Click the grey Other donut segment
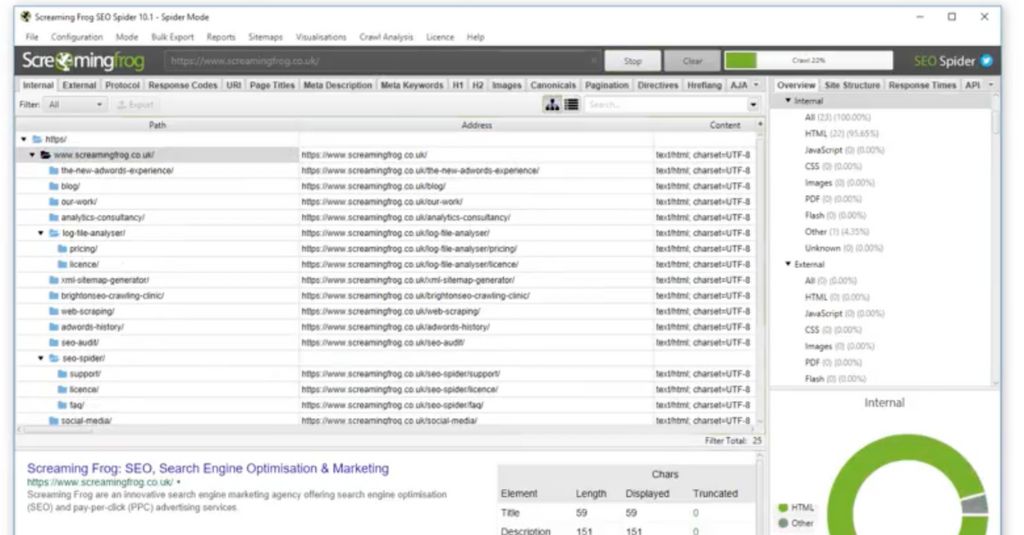The height and width of the screenshot is (535, 1024). 974,504
